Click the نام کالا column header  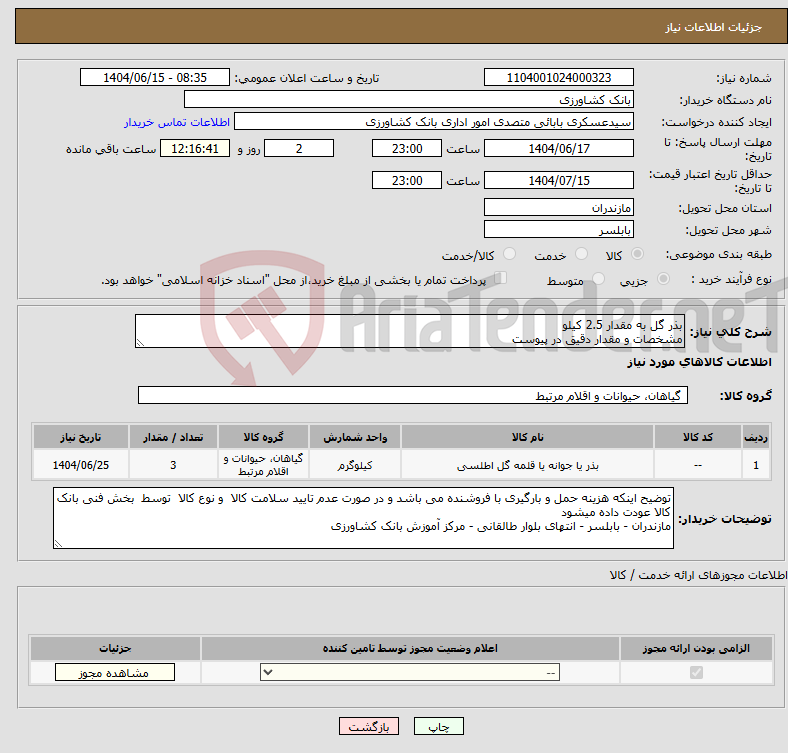point(527,437)
